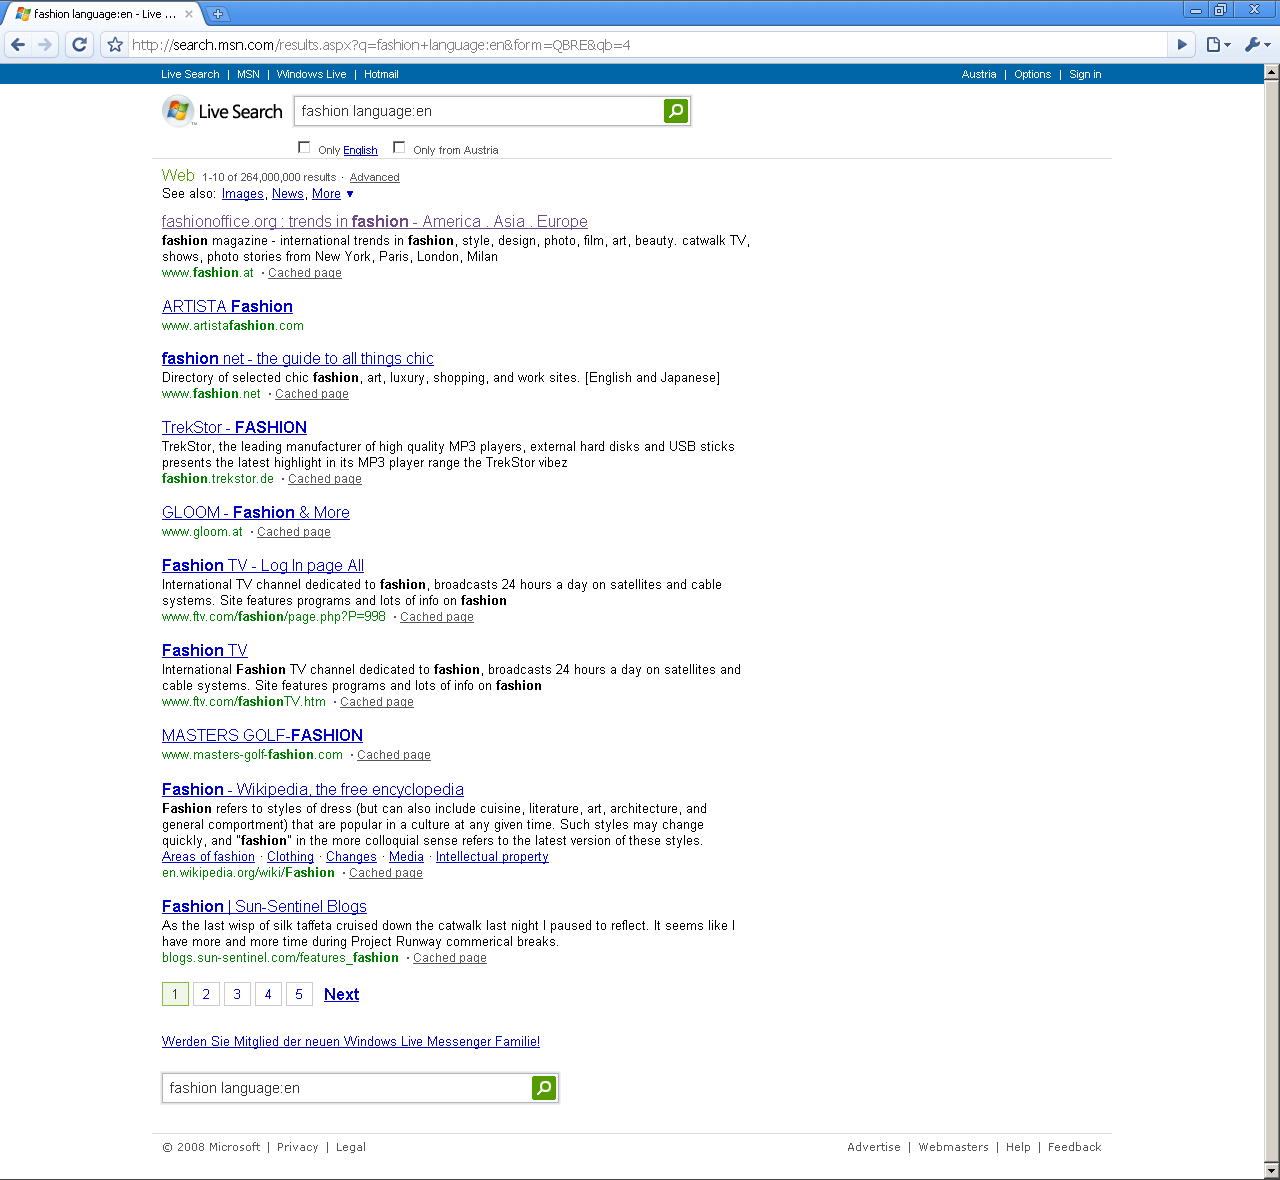The image size is (1280, 1180).
Task: Go to results page 5
Action: pyautogui.click(x=299, y=994)
